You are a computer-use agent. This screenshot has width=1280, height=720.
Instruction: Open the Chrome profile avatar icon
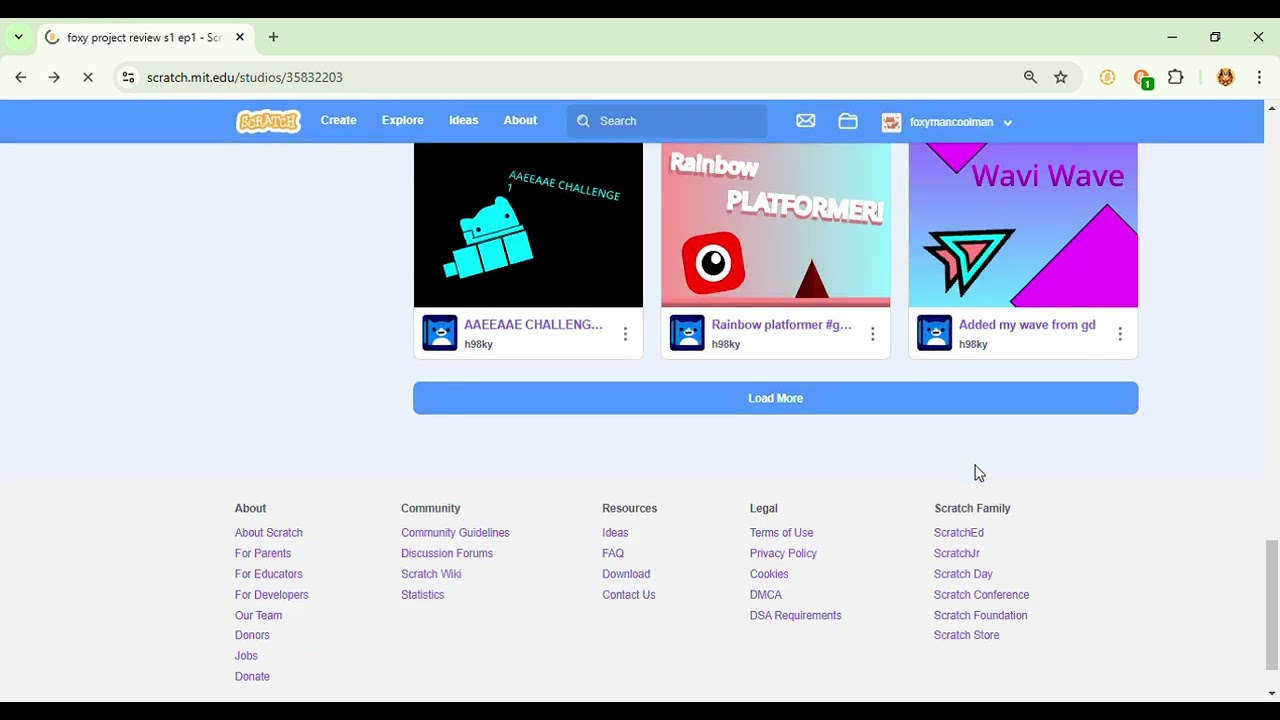[x=1225, y=77]
